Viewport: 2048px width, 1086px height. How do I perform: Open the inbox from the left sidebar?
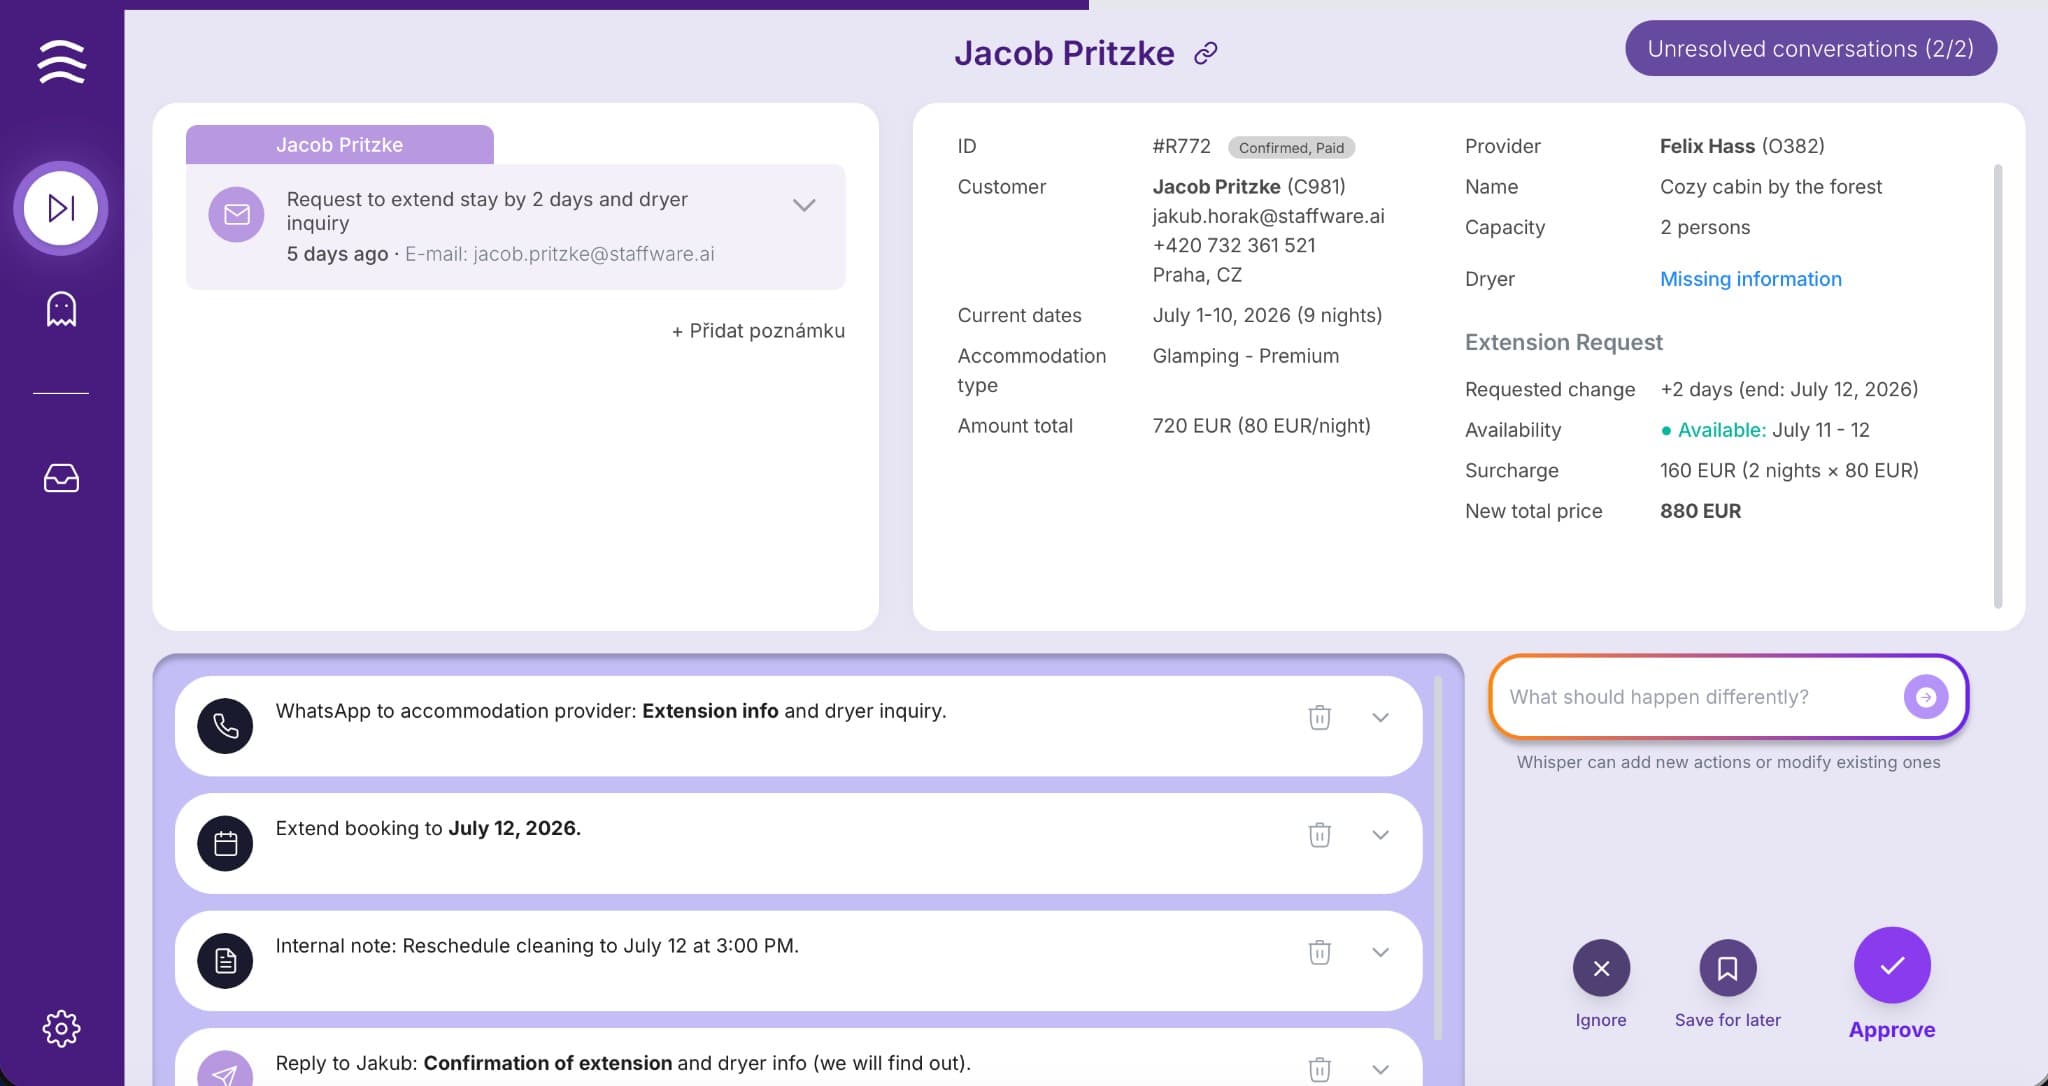pyautogui.click(x=61, y=478)
